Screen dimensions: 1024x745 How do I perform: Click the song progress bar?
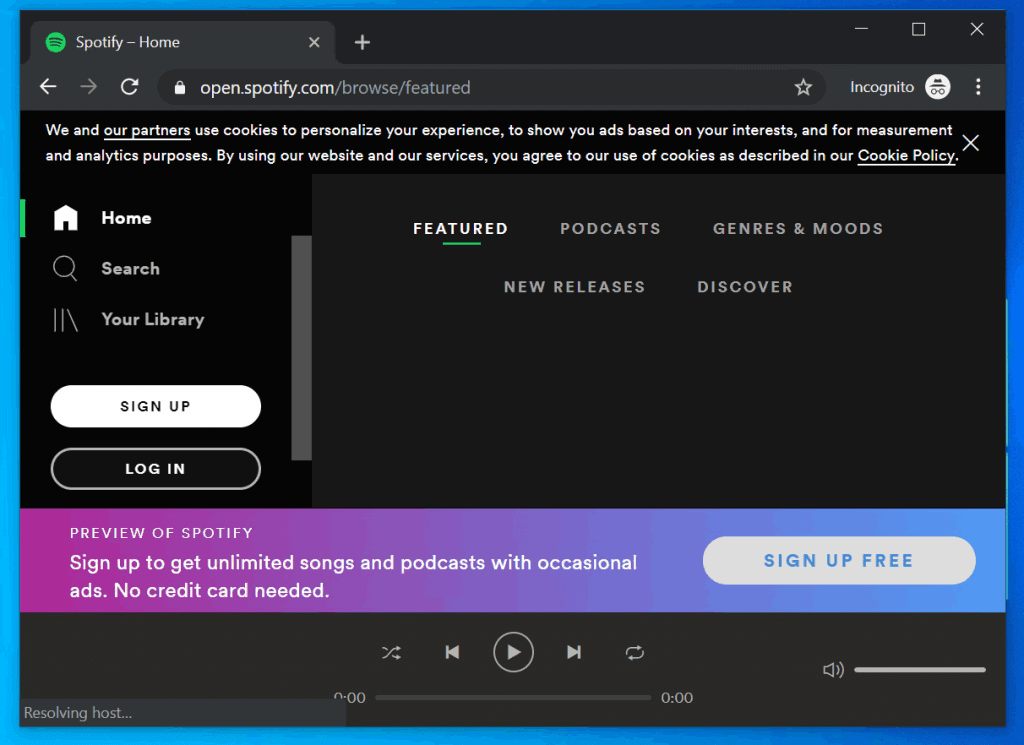[x=513, y=697]
